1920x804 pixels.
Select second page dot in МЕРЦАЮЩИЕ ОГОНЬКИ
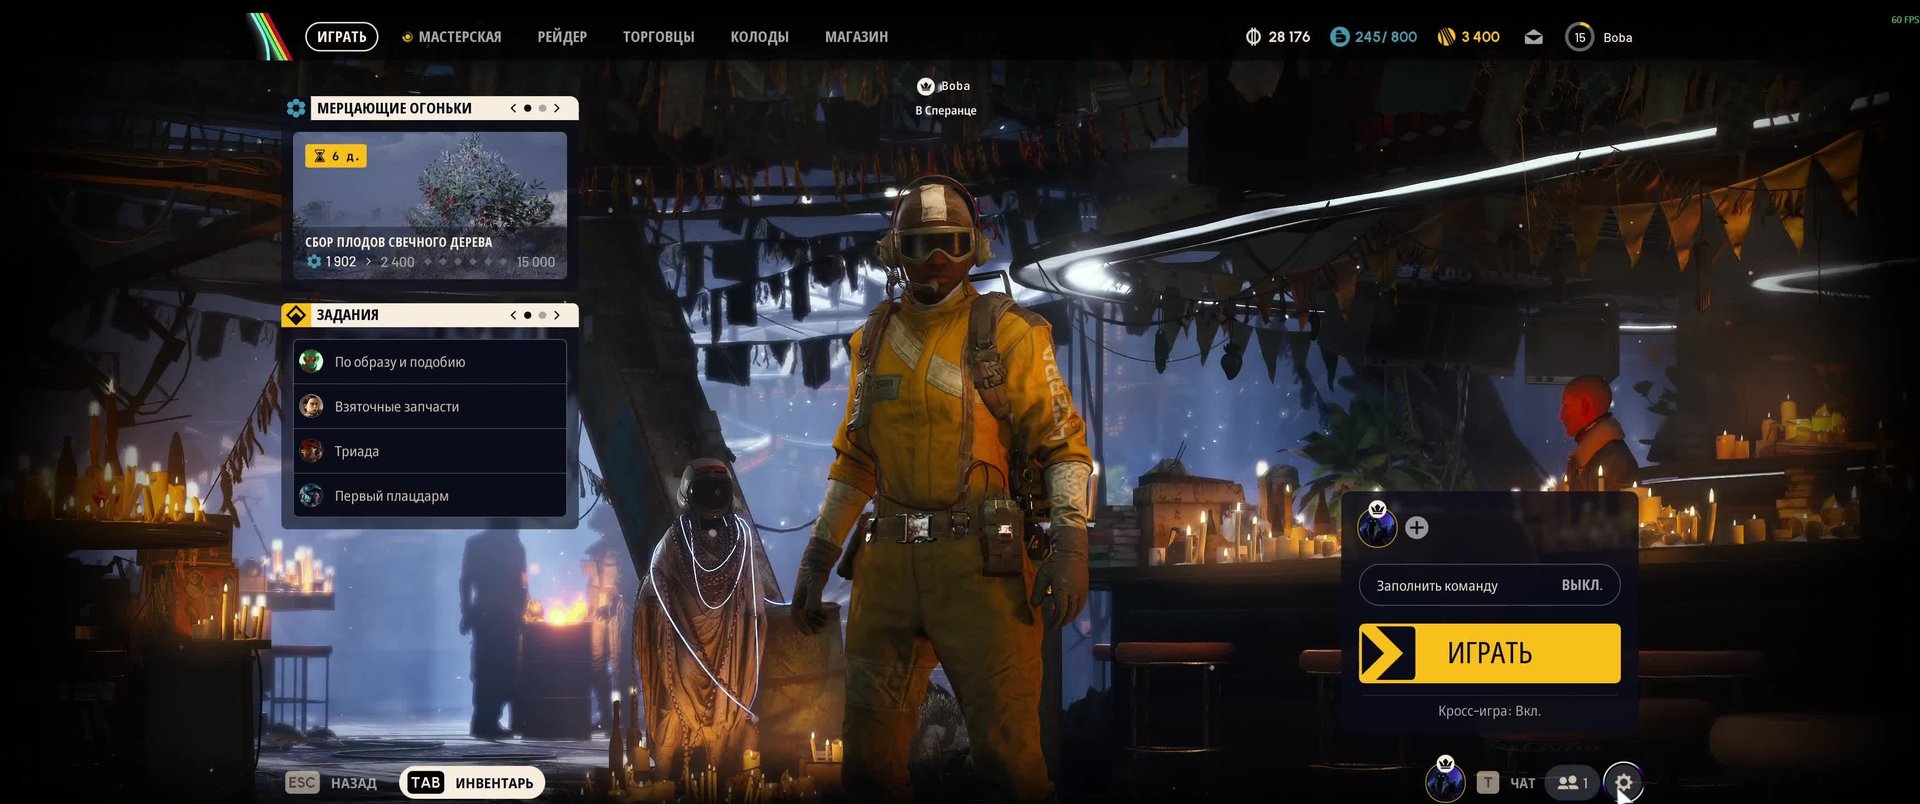[x=543, y=108]
